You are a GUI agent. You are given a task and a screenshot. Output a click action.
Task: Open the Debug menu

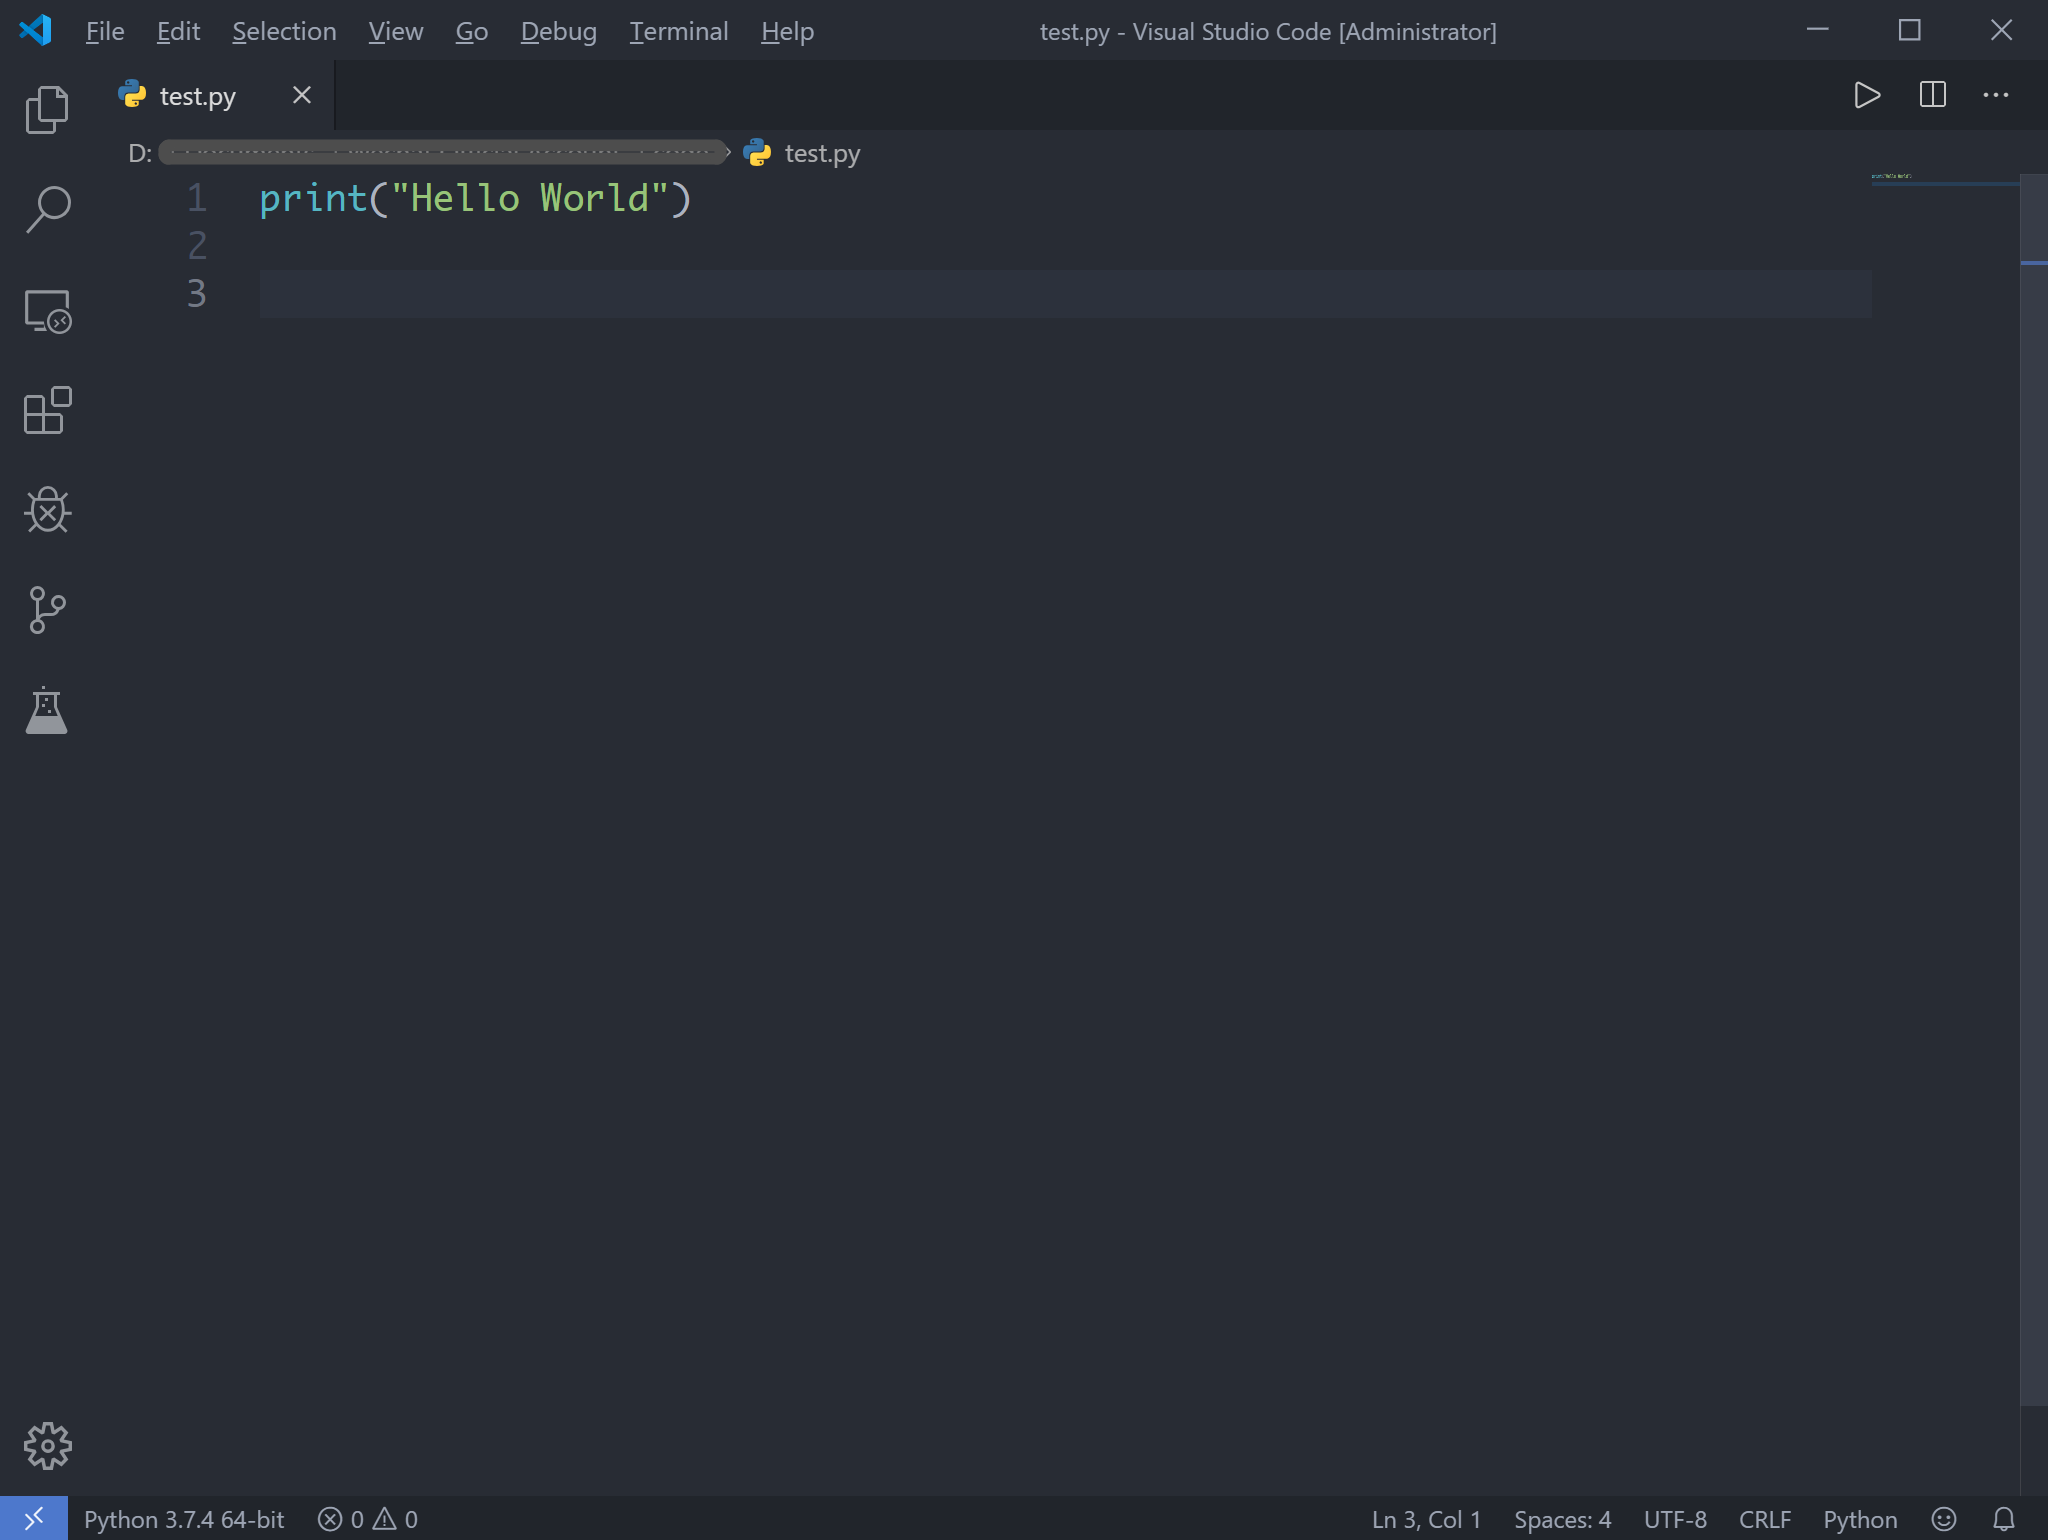pyautogui.click(x=558, y=31)
